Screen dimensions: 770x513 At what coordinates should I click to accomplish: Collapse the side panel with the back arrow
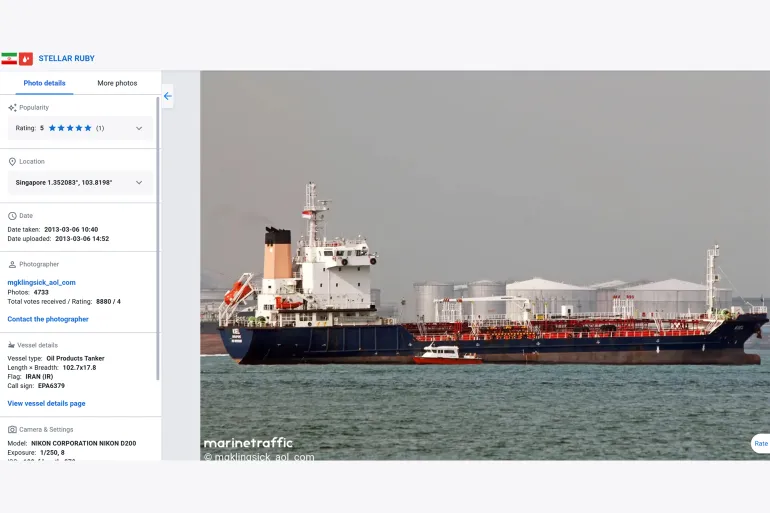[x=167, y=96]
